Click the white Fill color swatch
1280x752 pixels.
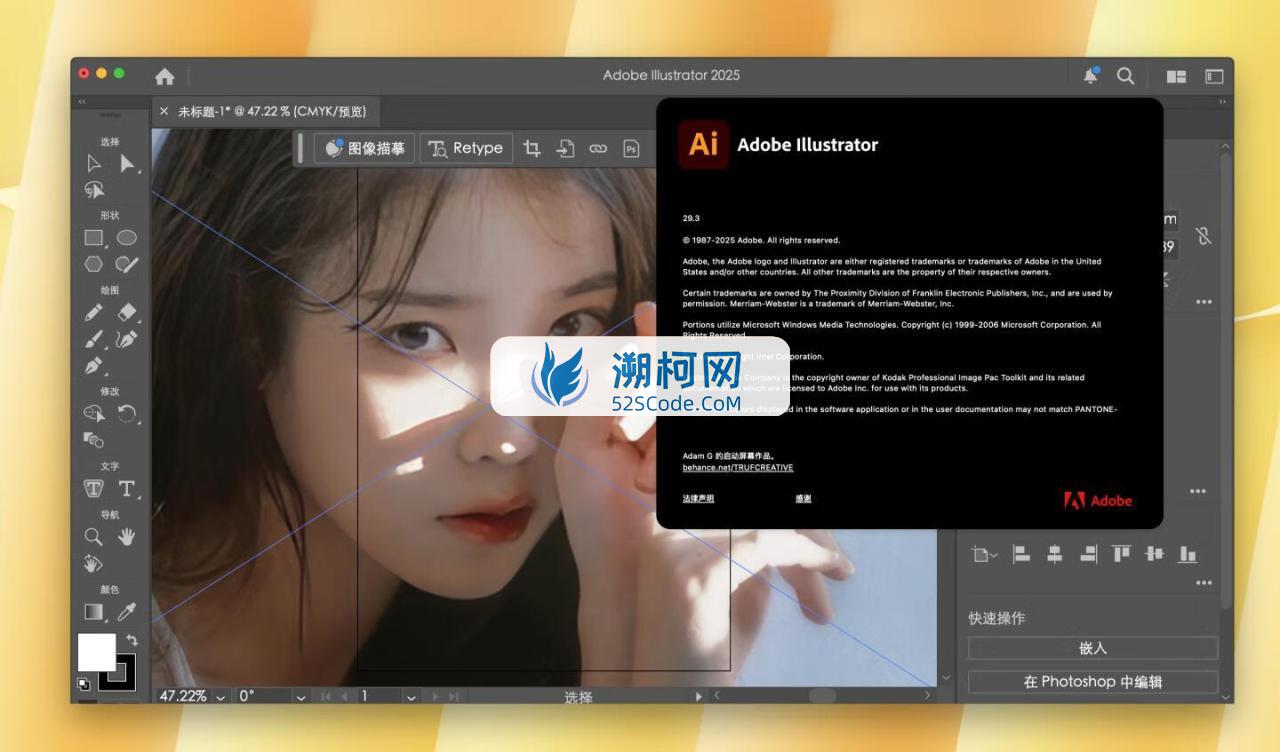[97, 652]
